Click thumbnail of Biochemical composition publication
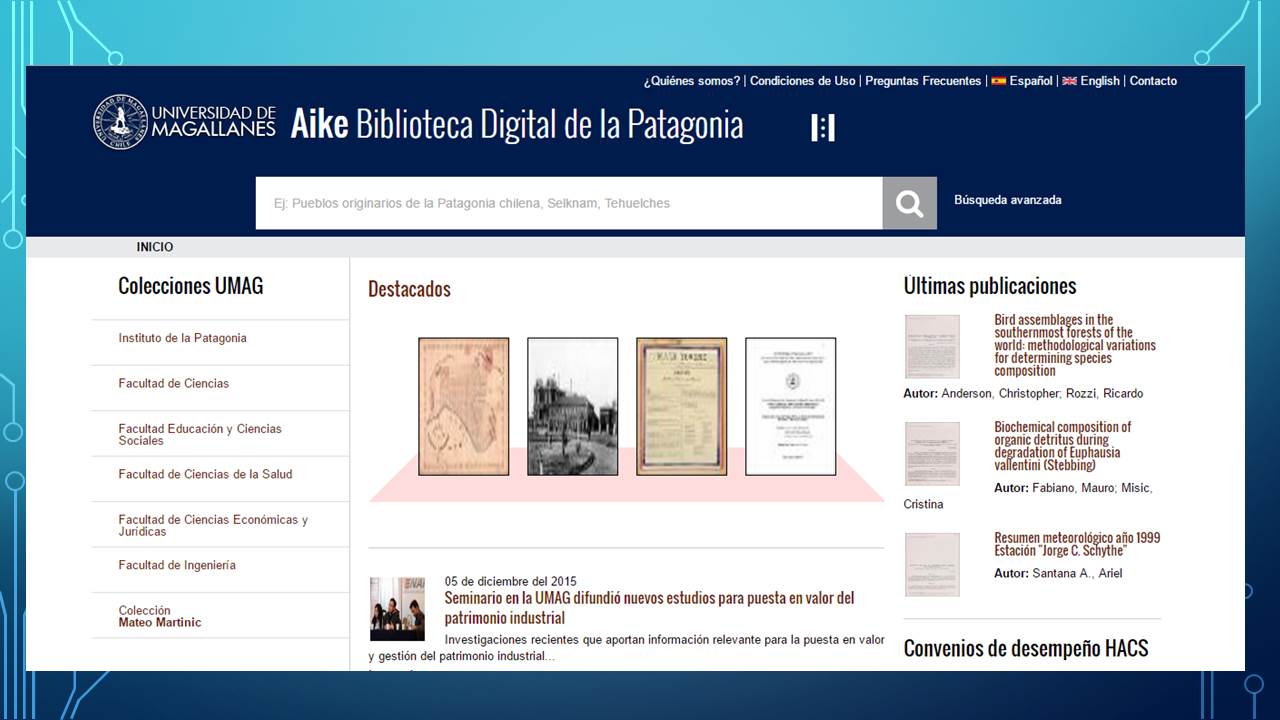This screenshot has height=720, width=1280. point(932,453)
